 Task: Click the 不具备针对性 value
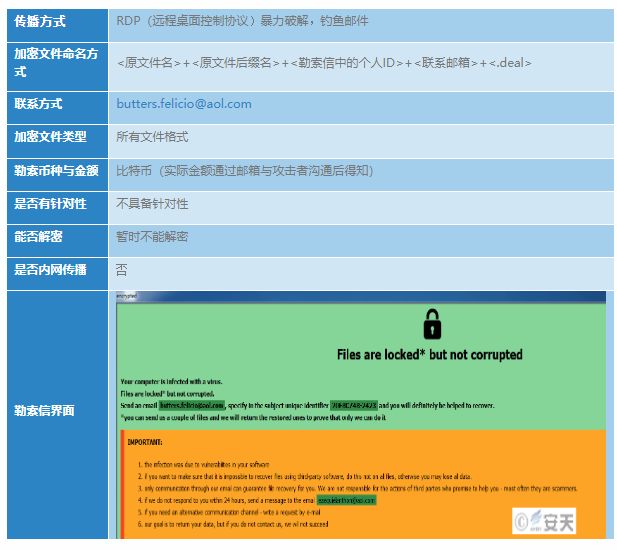pyautogui.click(x=152, y=204)
